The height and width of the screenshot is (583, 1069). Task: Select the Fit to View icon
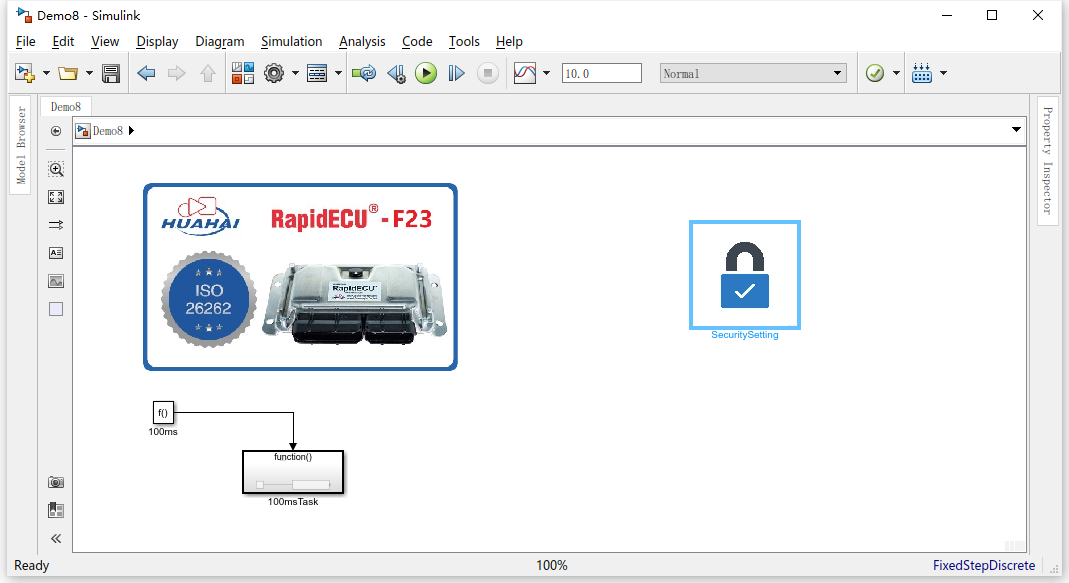click(56, 197)
